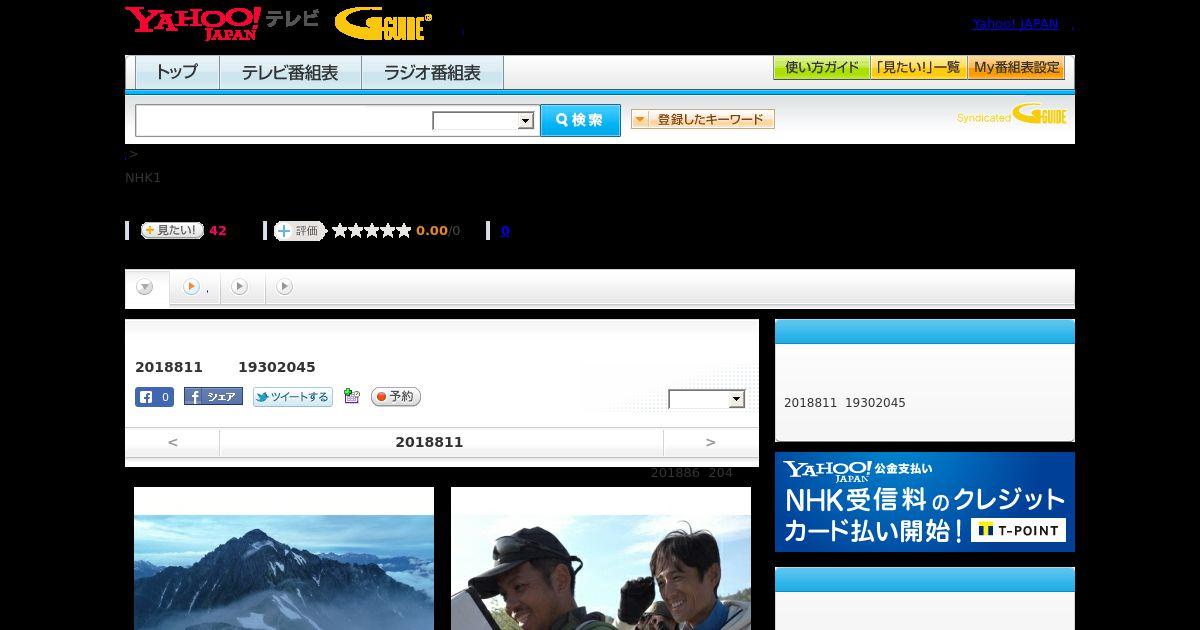This screenshot has height=630, width=1200.
Task: Open the Yahoo! JAPAN テレビ logo
Action: tap(222, 23)
